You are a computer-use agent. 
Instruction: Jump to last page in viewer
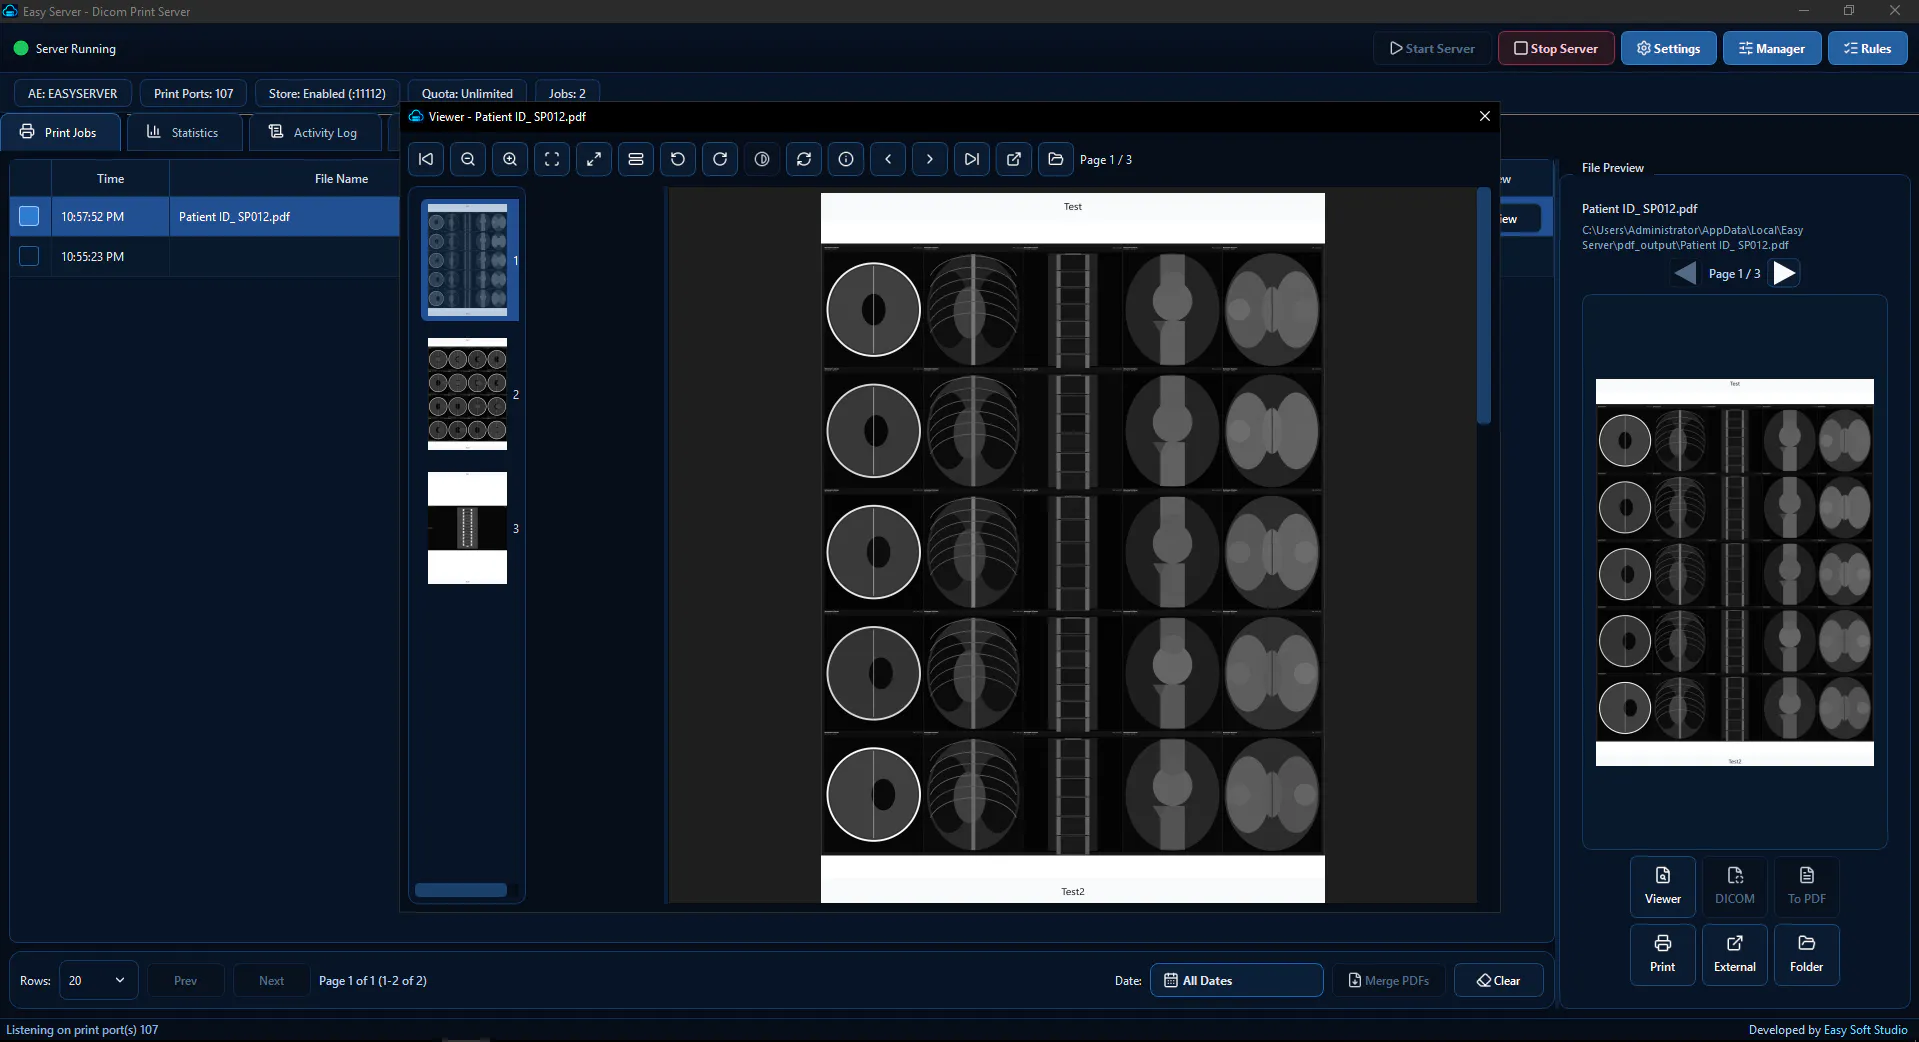(972, 159)
